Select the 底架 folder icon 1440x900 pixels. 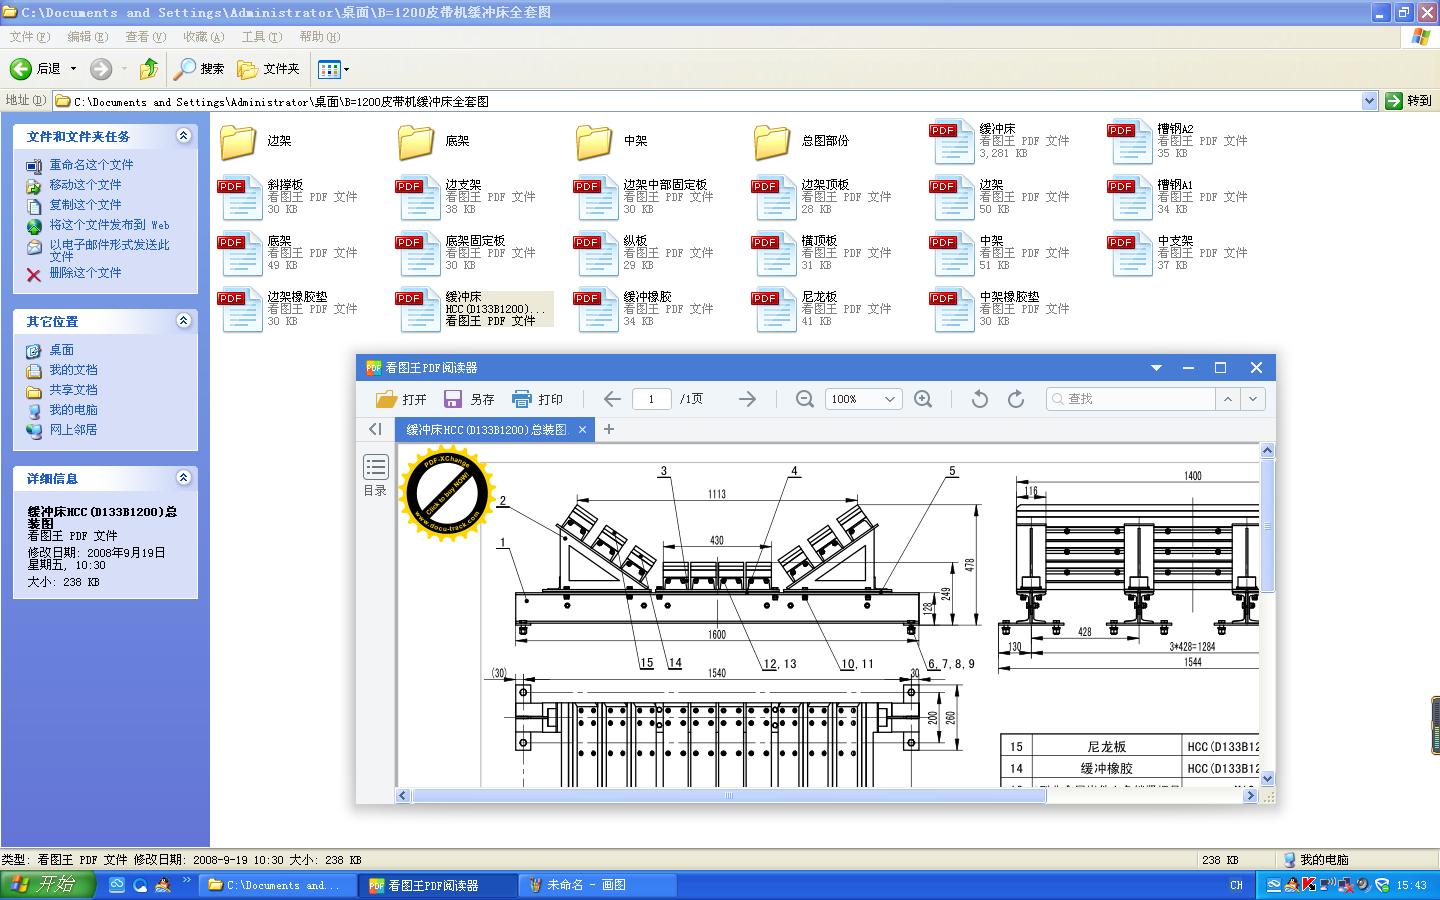(x=416, y=142)
